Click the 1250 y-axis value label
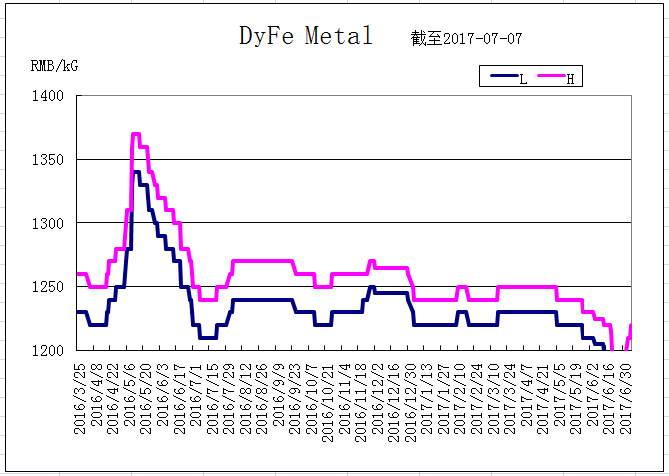Viewport: 669px width, 476px height. pyautogui.click(x=48, y=287)
